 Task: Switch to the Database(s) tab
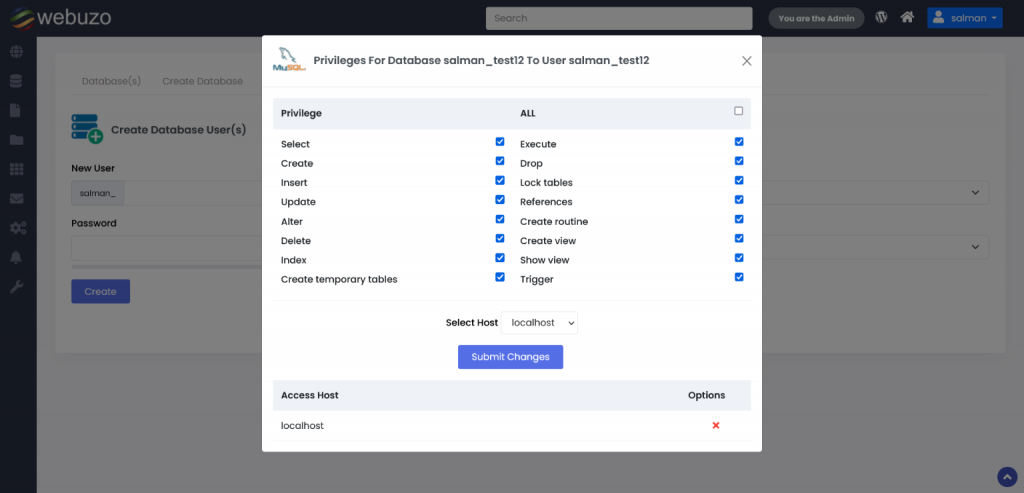[111, 81]
